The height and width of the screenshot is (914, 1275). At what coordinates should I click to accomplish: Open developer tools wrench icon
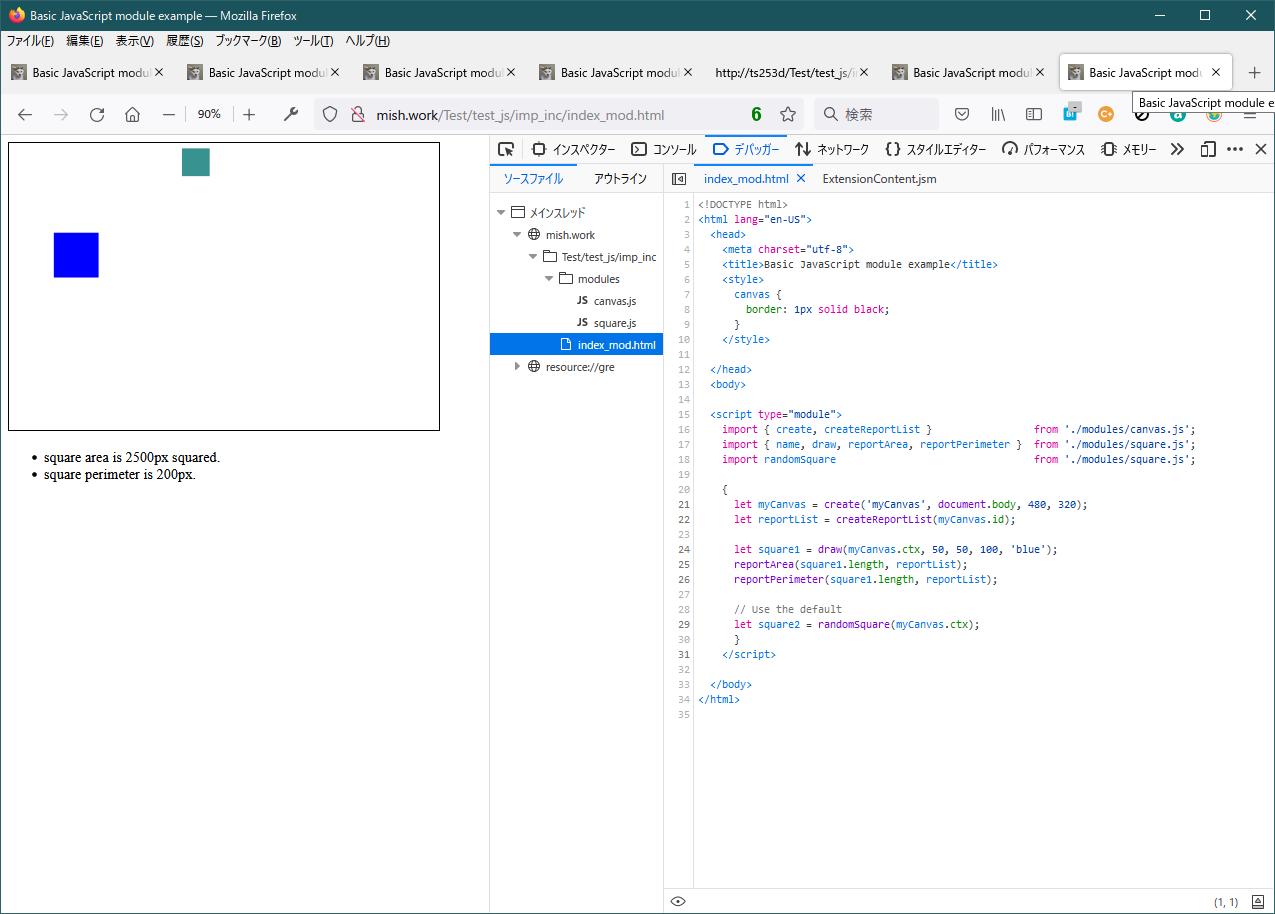tap(291, 114)
